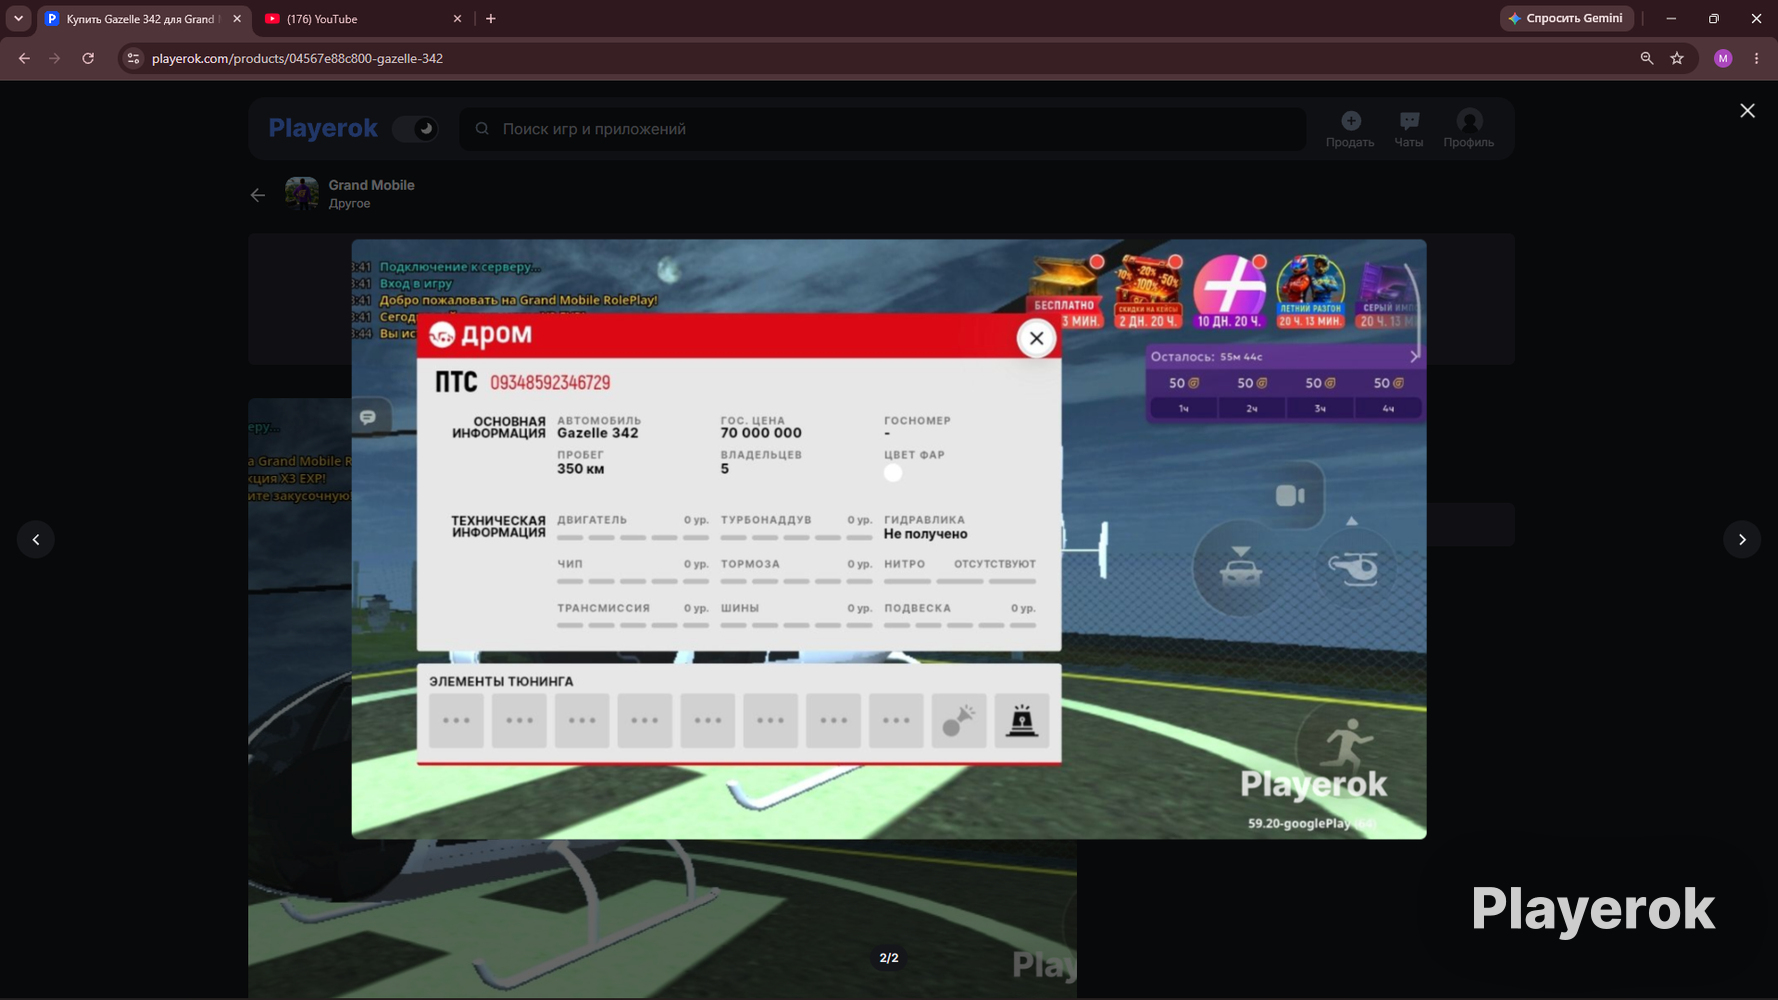1778x1000 pixels.
Task: Click the 70 000 000 state price value
Action: (761, 433)
